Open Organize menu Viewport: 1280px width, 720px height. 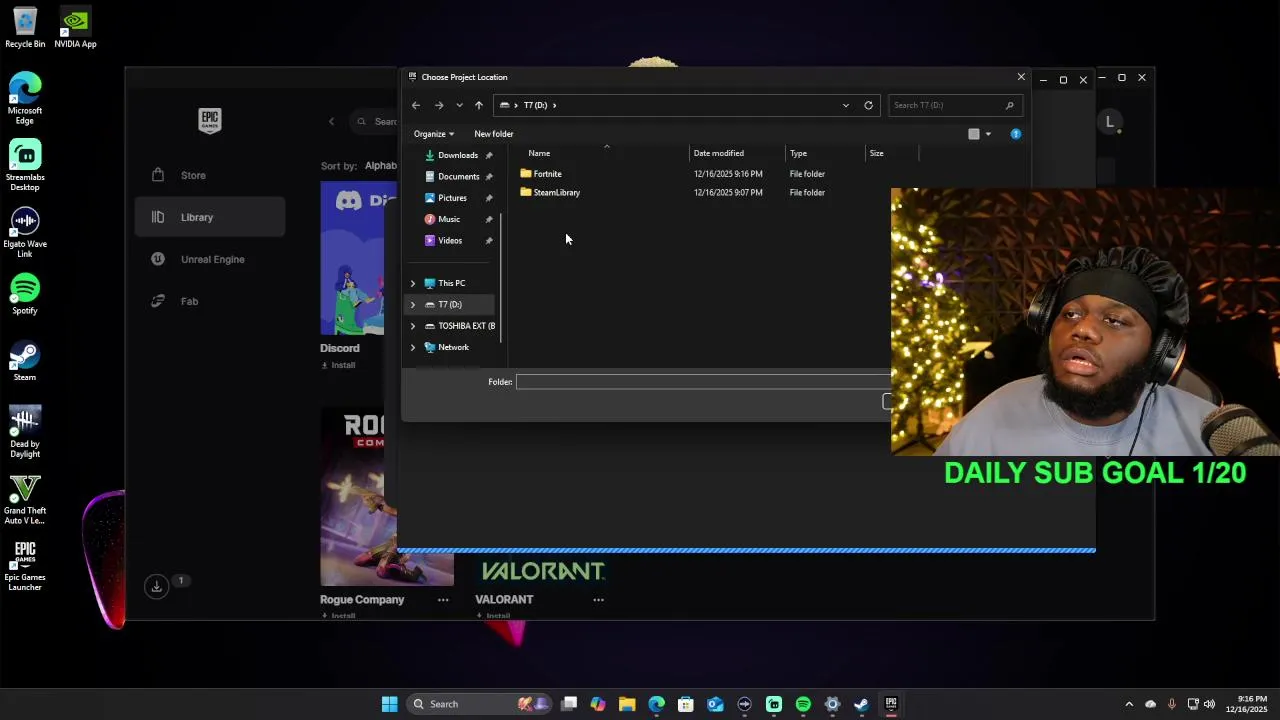[434, 134]
